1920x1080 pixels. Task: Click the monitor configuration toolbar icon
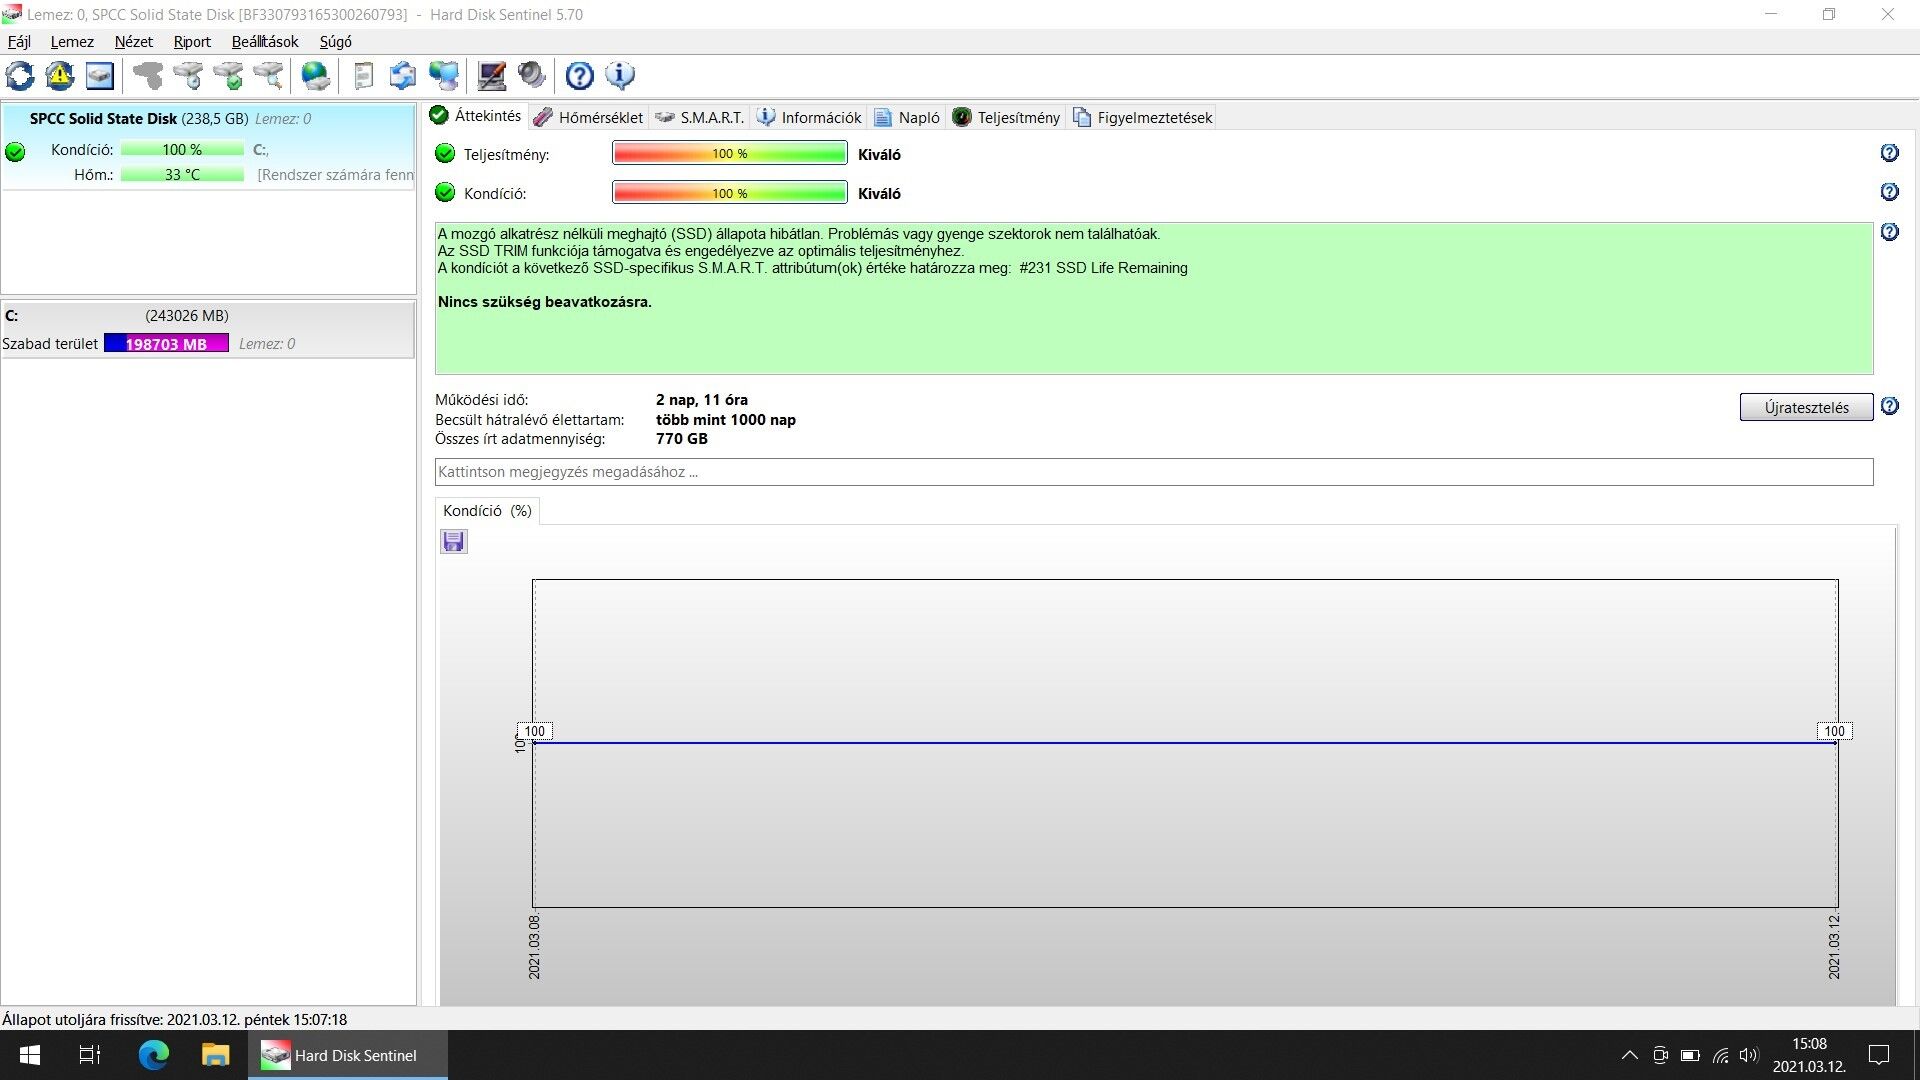[x=491, y=76]
